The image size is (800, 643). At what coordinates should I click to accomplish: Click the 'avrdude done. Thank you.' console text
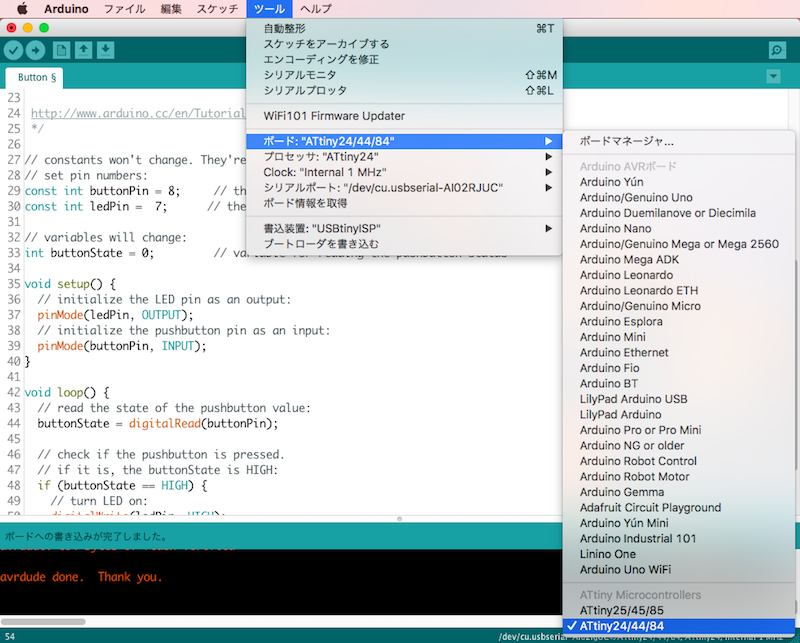82,577
